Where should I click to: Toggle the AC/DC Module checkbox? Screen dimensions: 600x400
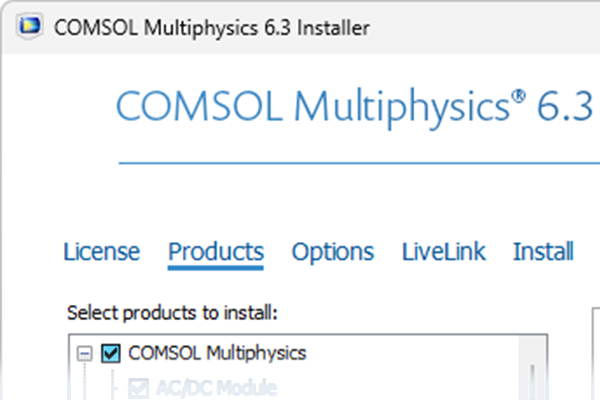(x=136, y=387)
